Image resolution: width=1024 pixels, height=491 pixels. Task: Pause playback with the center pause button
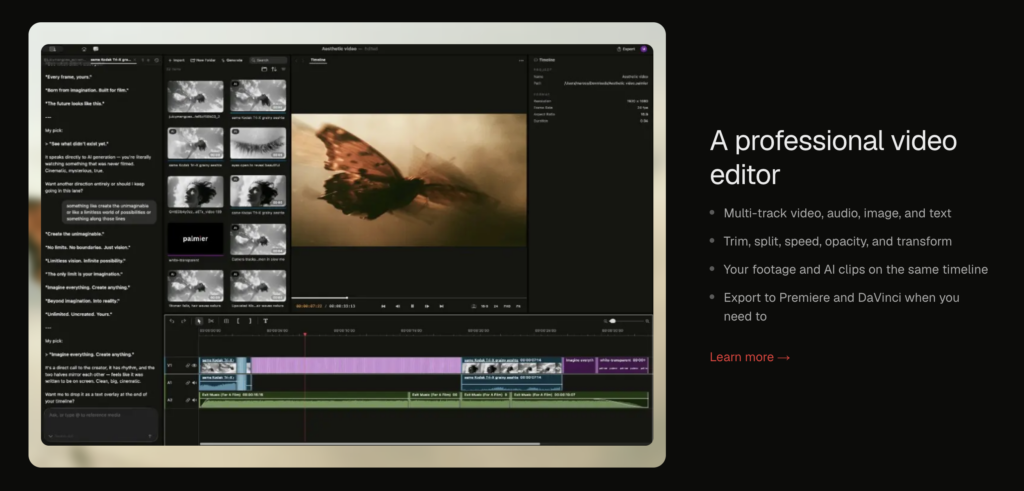[x=412, y=306]
